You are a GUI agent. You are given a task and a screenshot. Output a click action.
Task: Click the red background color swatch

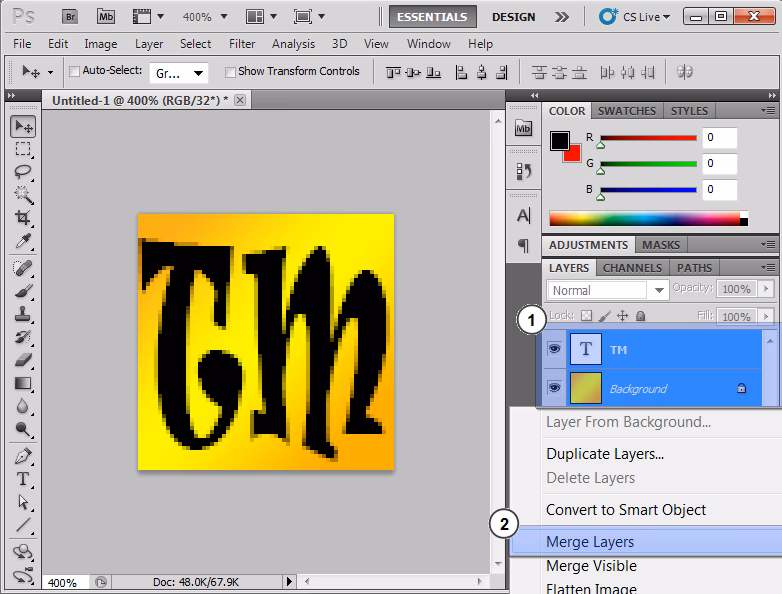coord(572,153)
